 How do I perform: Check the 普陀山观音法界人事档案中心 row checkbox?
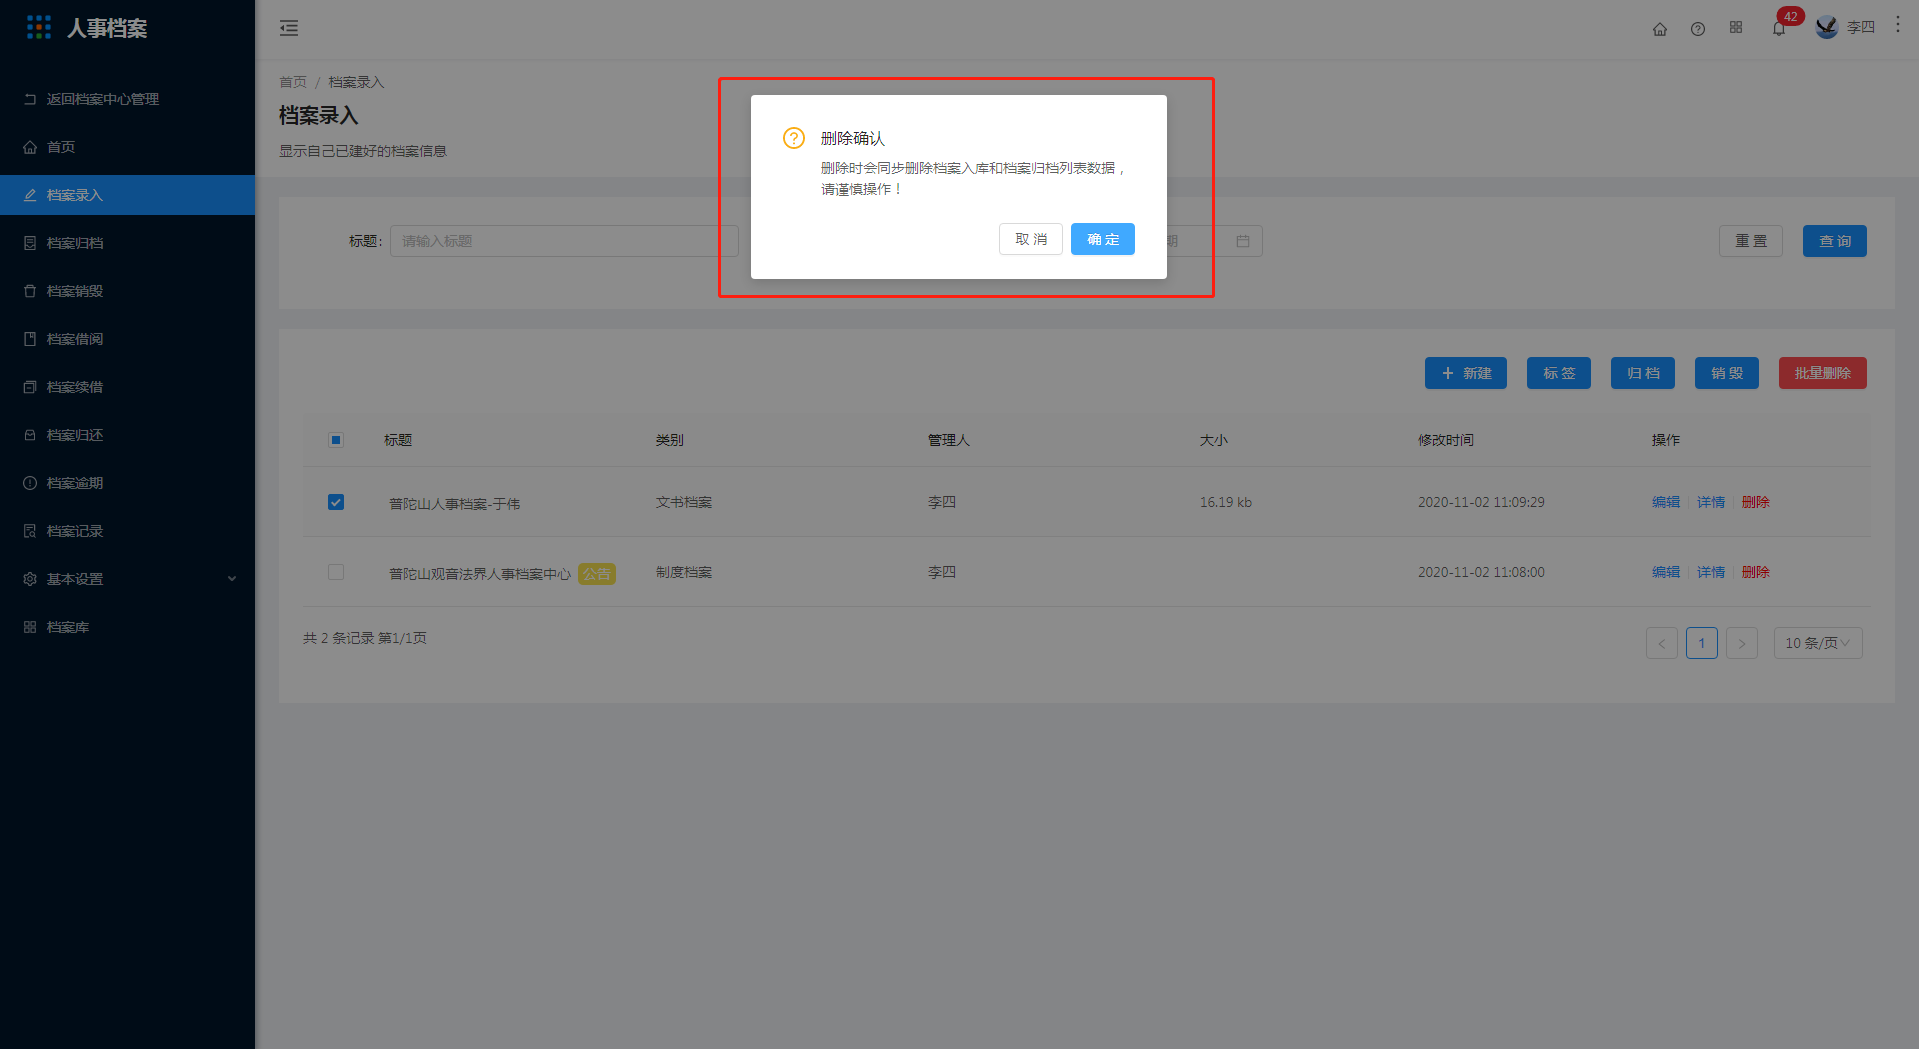336,572
